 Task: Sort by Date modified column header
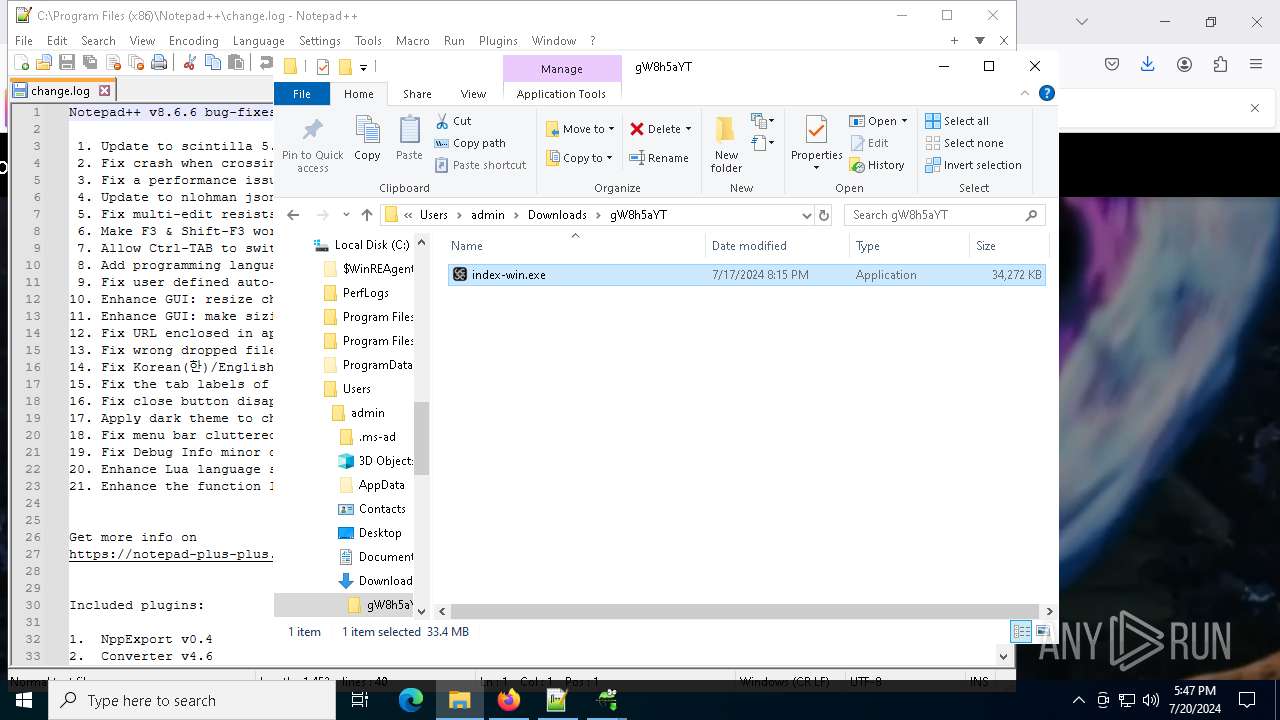[x=778, y=246]
